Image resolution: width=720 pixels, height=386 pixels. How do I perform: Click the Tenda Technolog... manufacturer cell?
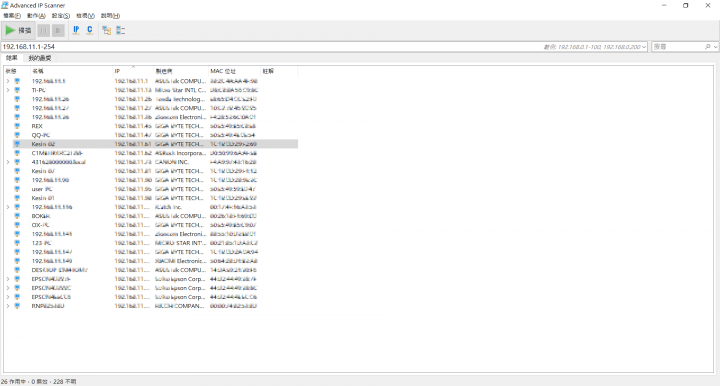coord(180,99)
